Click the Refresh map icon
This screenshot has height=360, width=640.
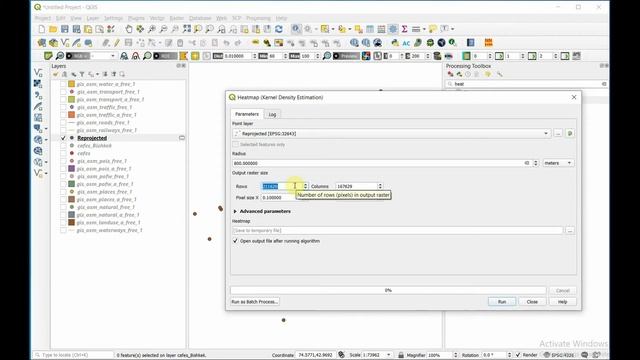(x=279, y=29)
